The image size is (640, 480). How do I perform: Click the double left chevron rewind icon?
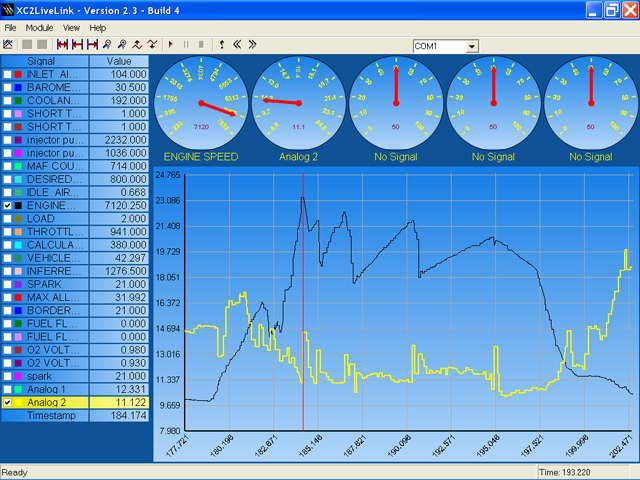coord(238,45)
